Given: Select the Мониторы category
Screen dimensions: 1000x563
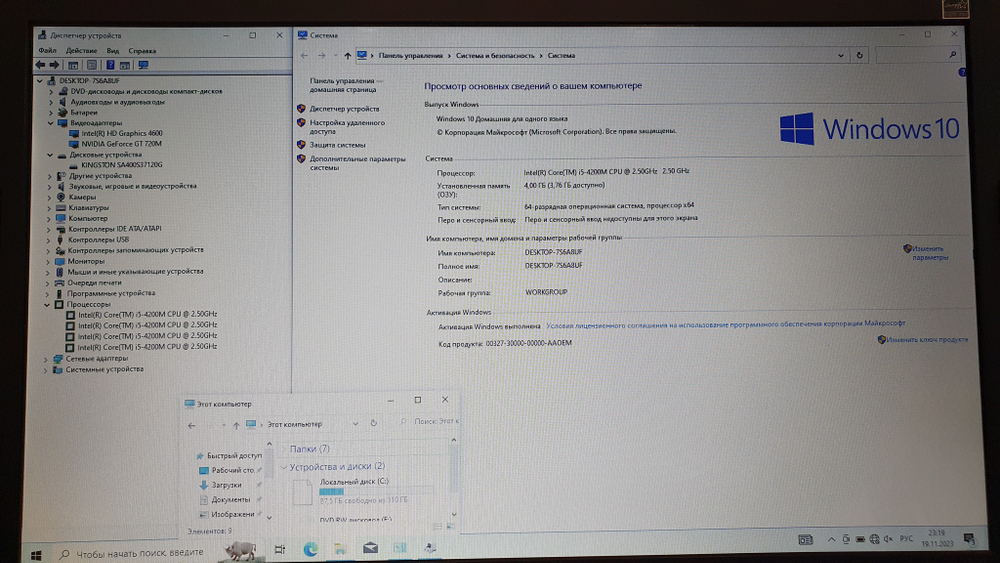Looking at the screenshot, I should [86, 261].
